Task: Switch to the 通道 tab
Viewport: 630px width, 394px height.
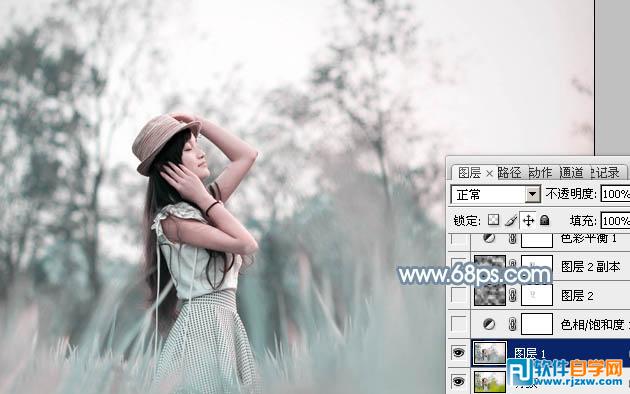Action: [571, 173]
